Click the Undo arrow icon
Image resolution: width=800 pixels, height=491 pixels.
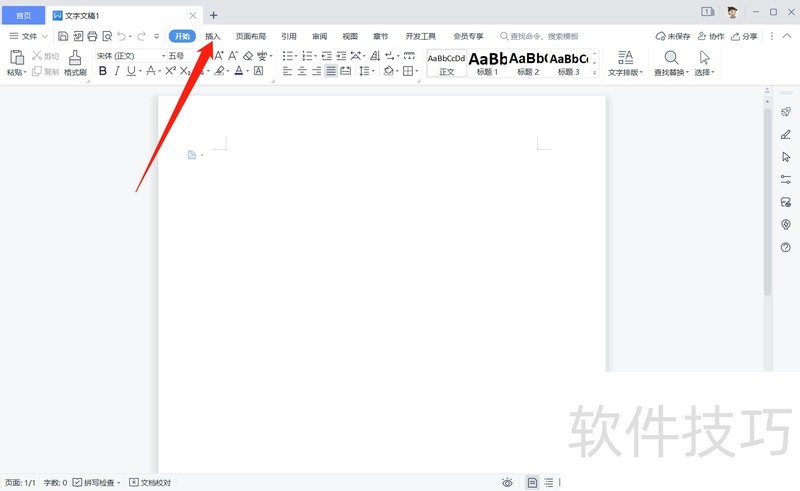(x=122, y=36)
